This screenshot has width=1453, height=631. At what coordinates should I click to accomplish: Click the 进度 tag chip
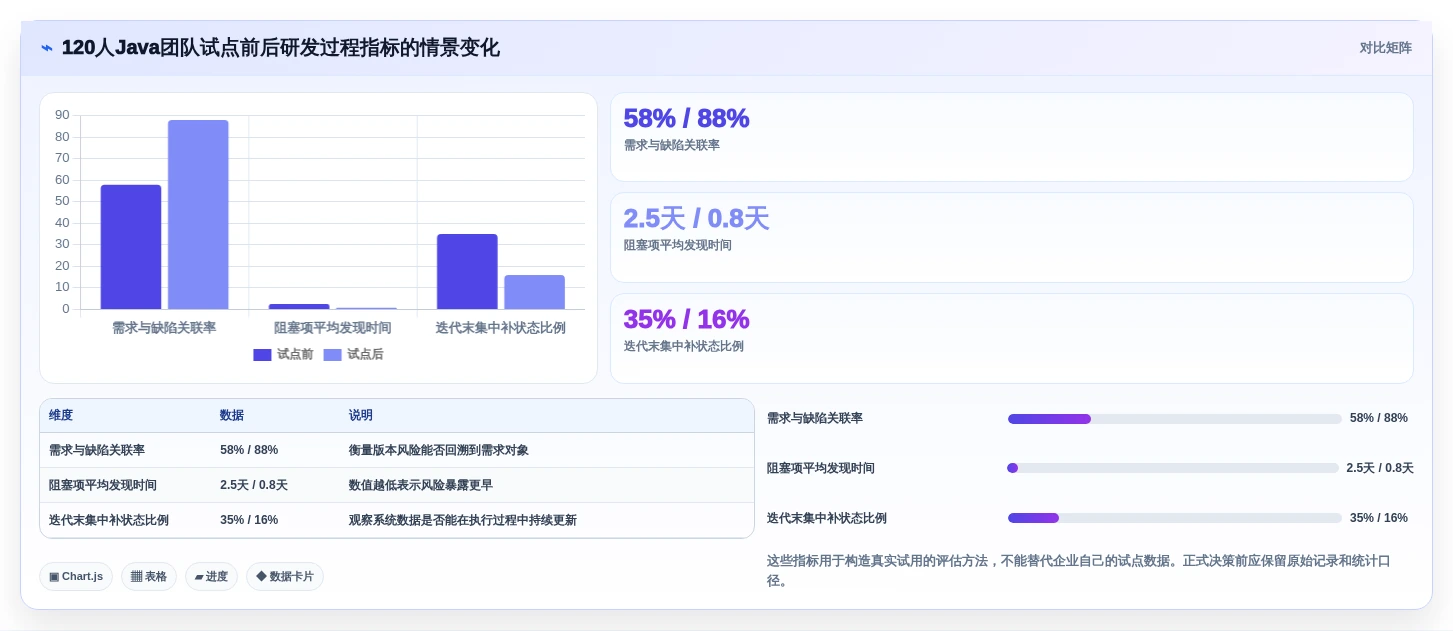click(211, 576)
